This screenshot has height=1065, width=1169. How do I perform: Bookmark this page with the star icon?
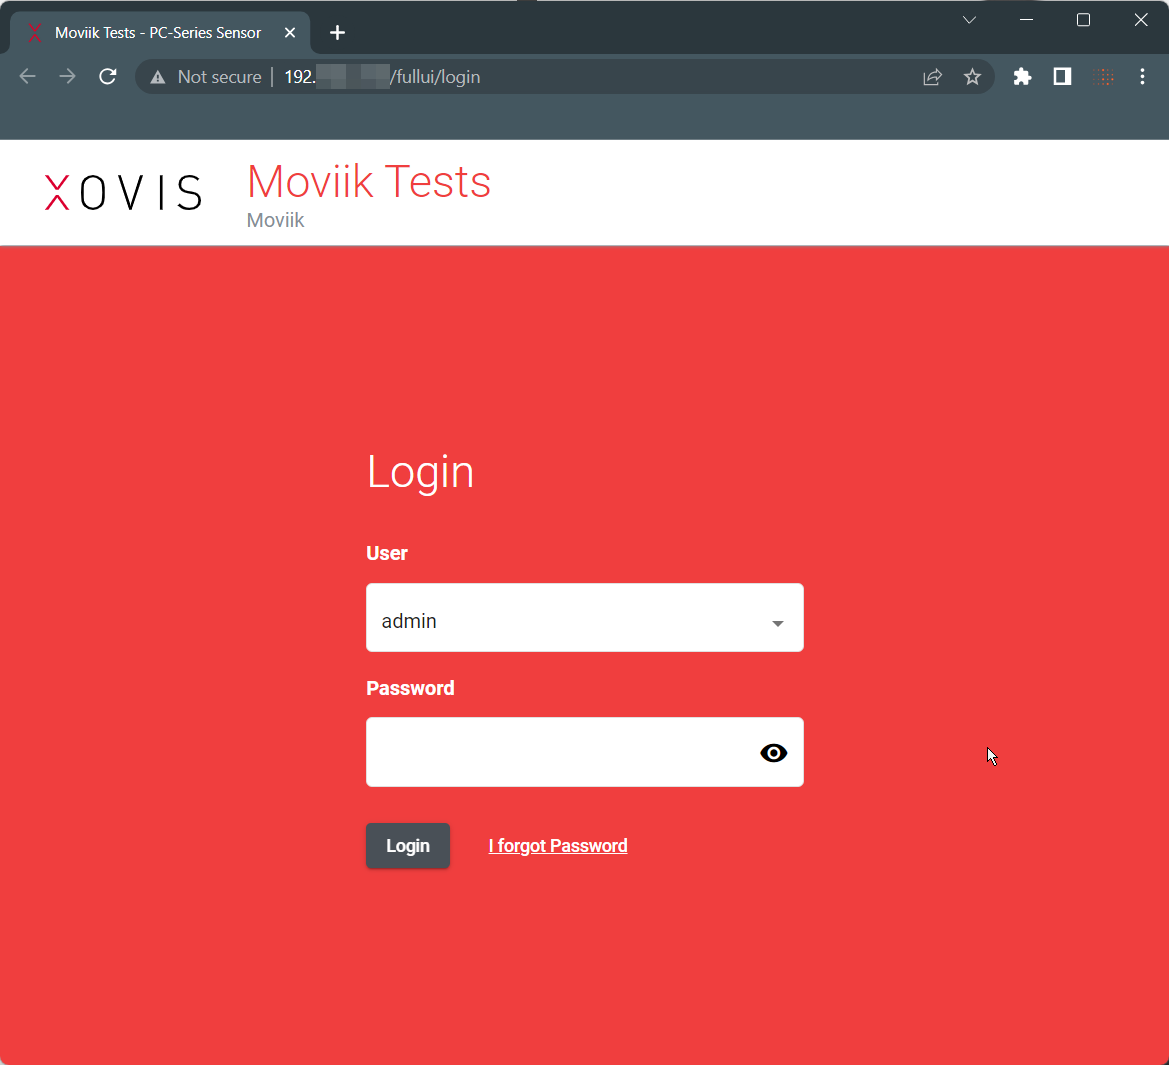point(972,77)
